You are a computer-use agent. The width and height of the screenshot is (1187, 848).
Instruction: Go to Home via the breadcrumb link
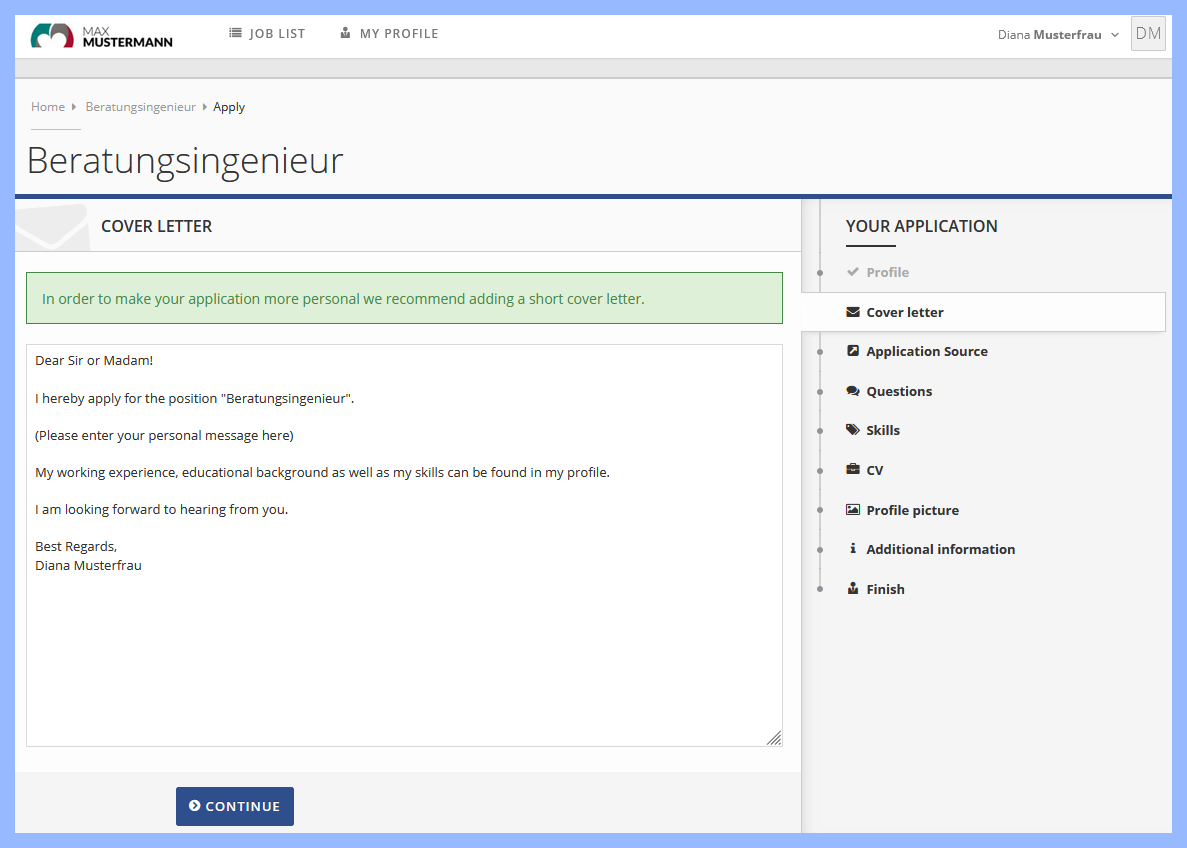pos(48,106)
